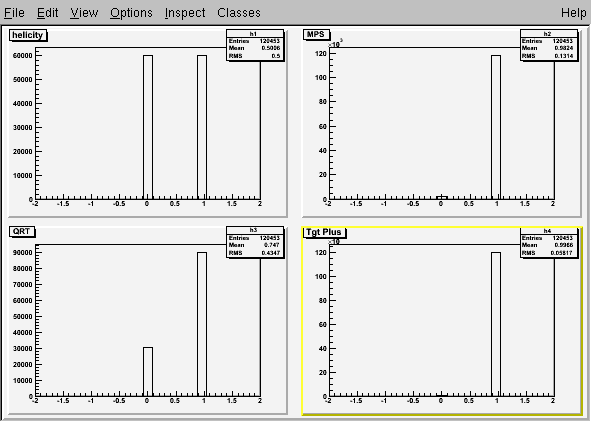
Task: Select the helicity histogram title box
Action: tap(28, 35)
